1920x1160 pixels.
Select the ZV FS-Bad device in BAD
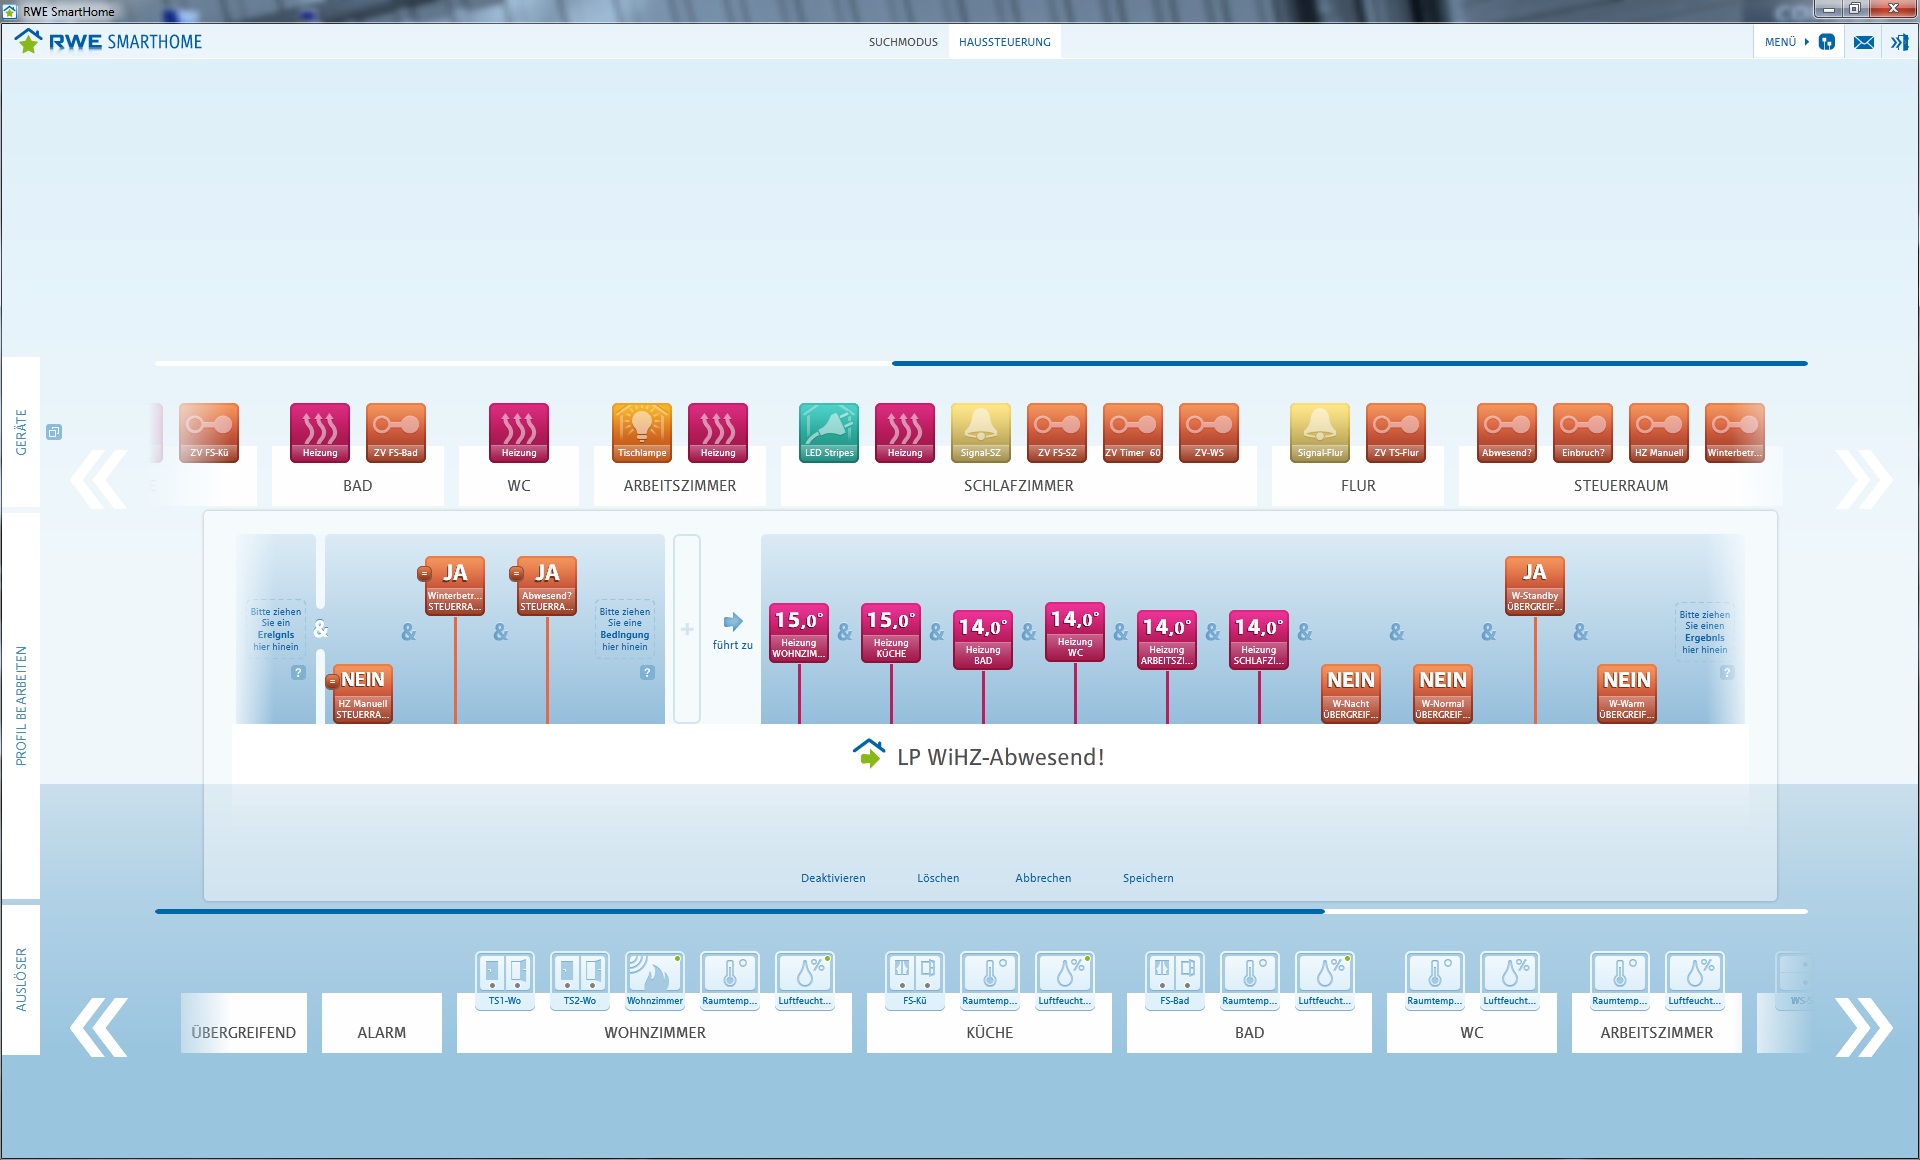click(396, 432)
